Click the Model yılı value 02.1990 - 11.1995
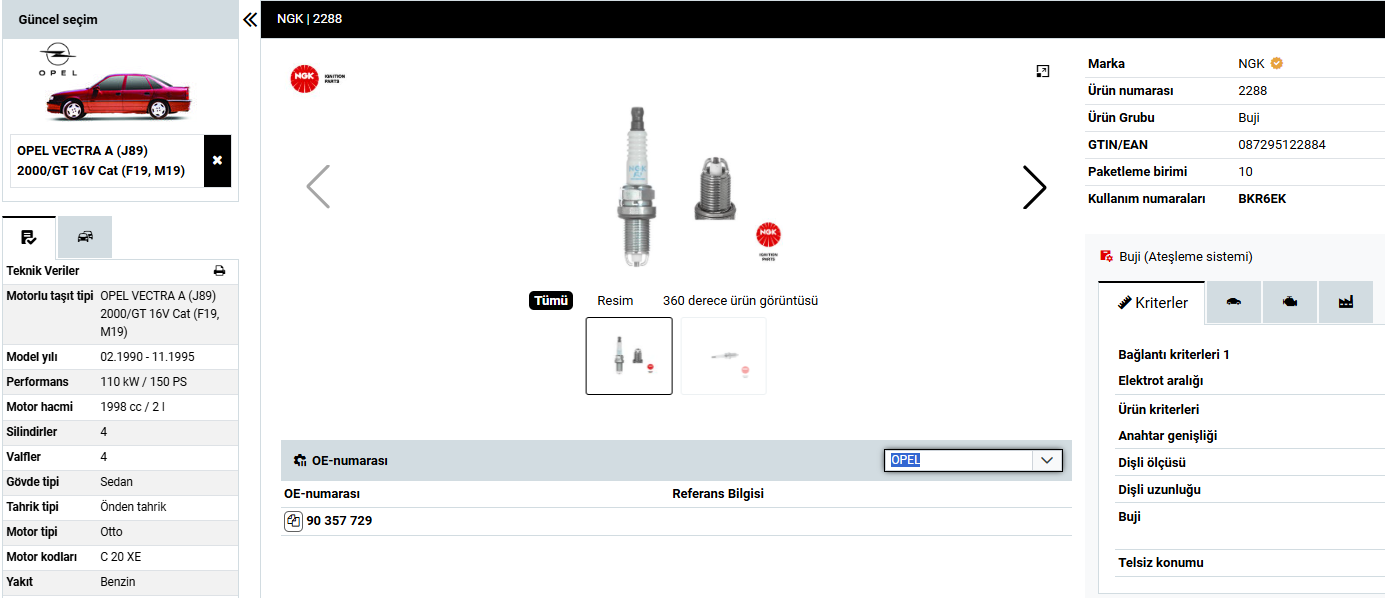The width and height of the screenshot is (1385, 598). pos(147,357)
